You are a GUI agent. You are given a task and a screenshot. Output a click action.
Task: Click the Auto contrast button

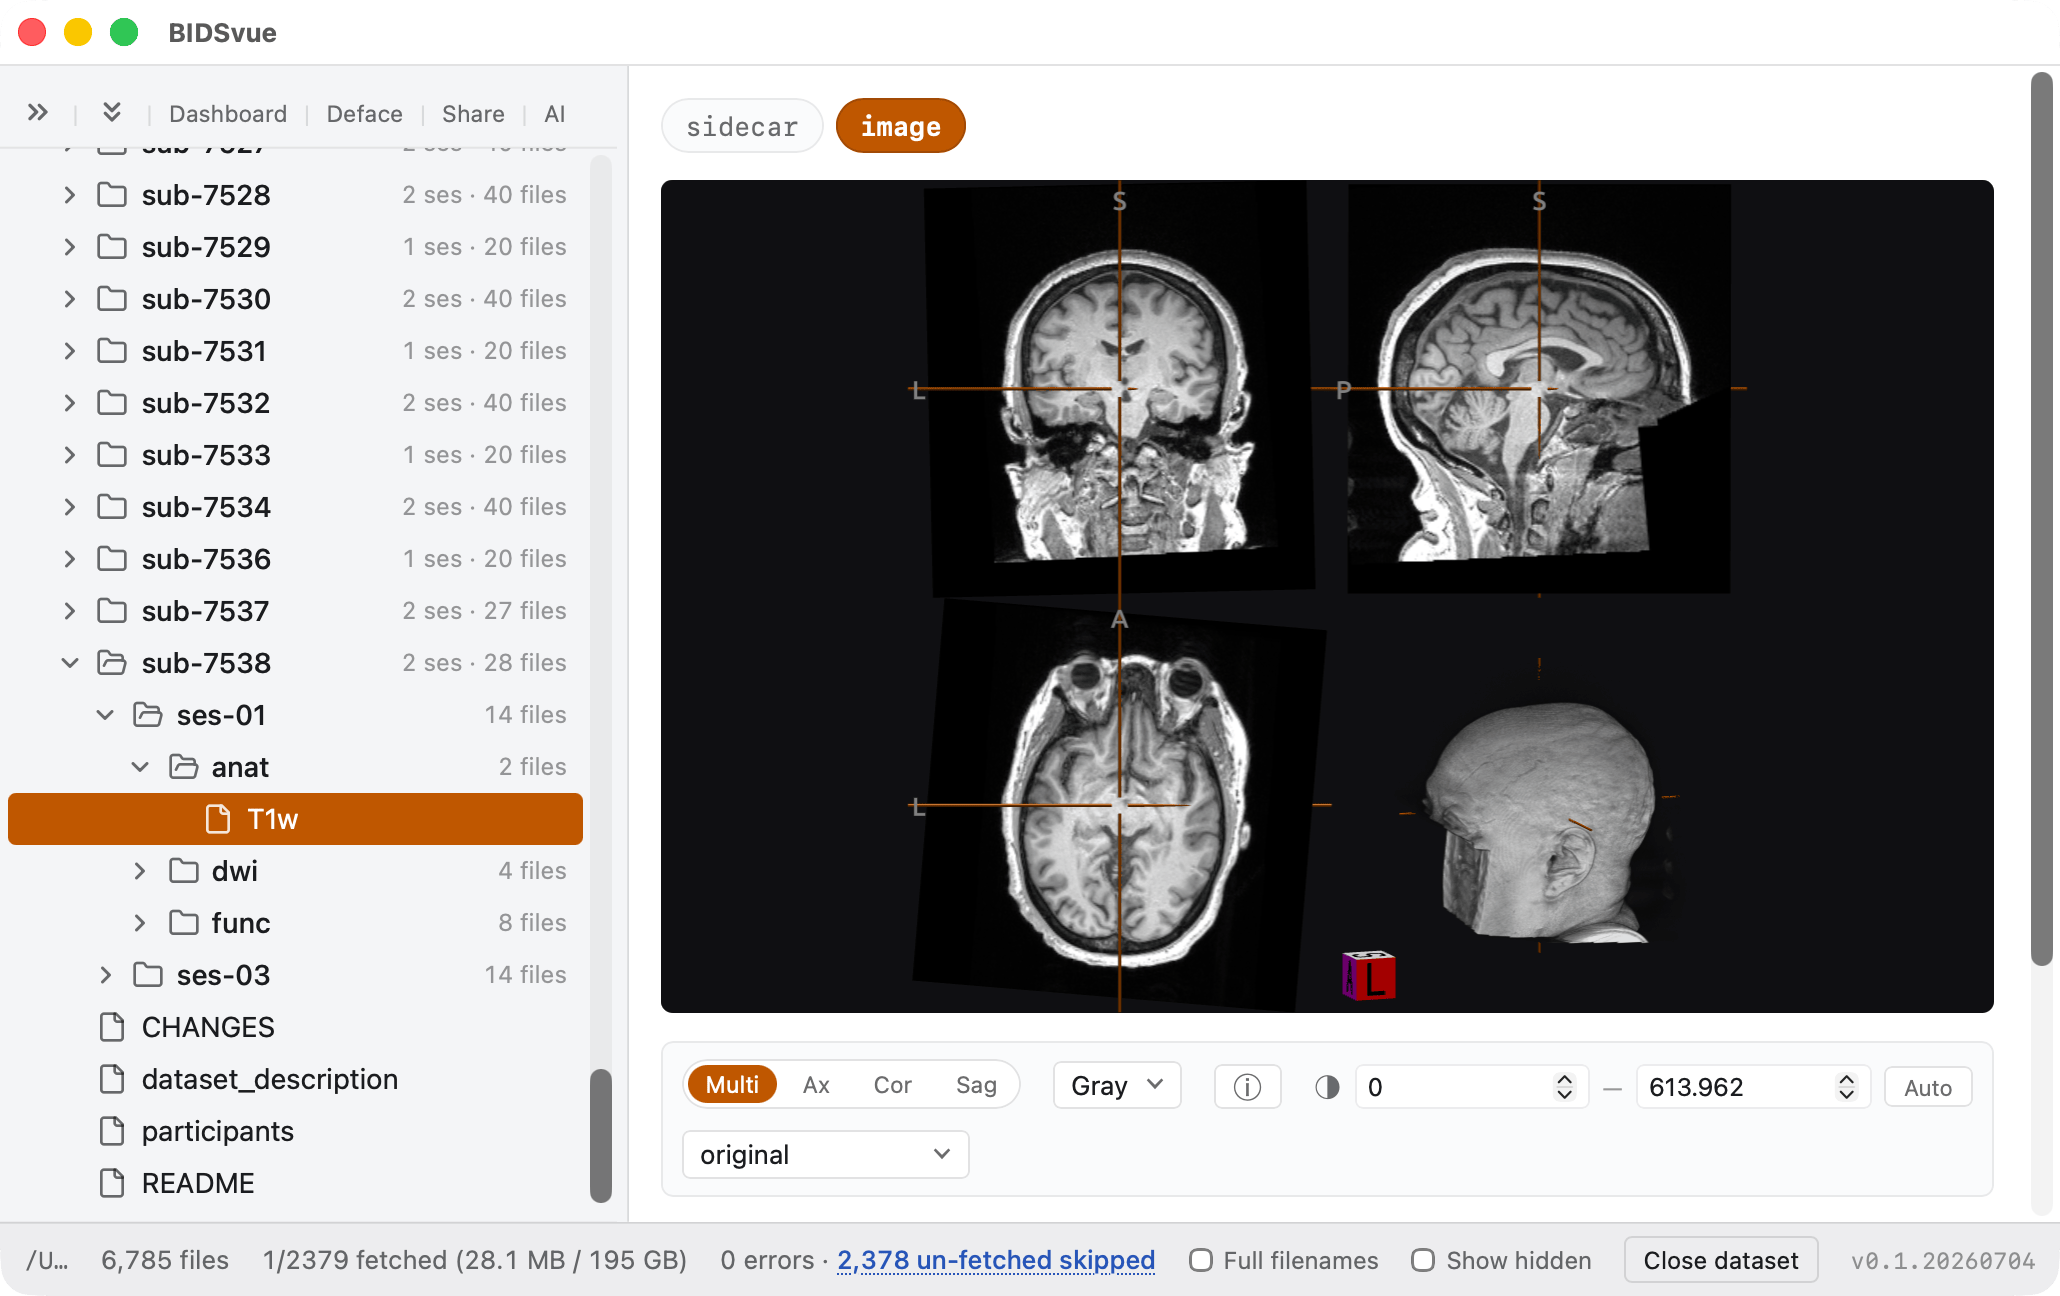[1928, 1087]
